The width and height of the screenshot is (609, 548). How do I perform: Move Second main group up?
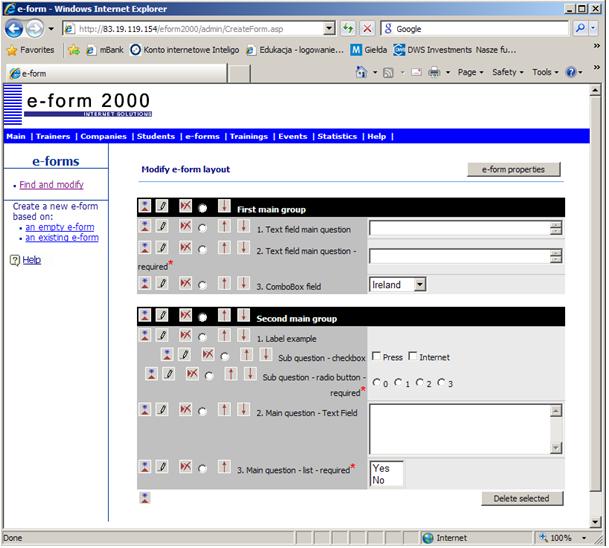(224, 315)
